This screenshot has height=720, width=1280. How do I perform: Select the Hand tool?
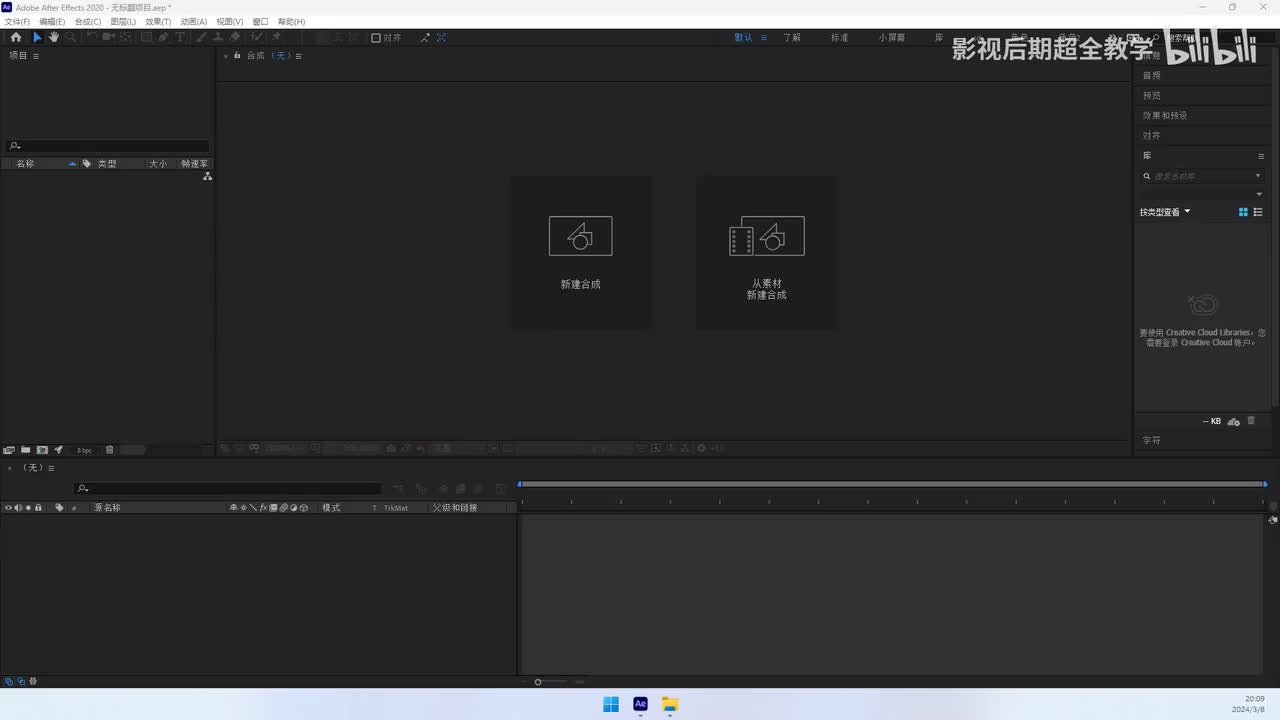pos(54,37)
